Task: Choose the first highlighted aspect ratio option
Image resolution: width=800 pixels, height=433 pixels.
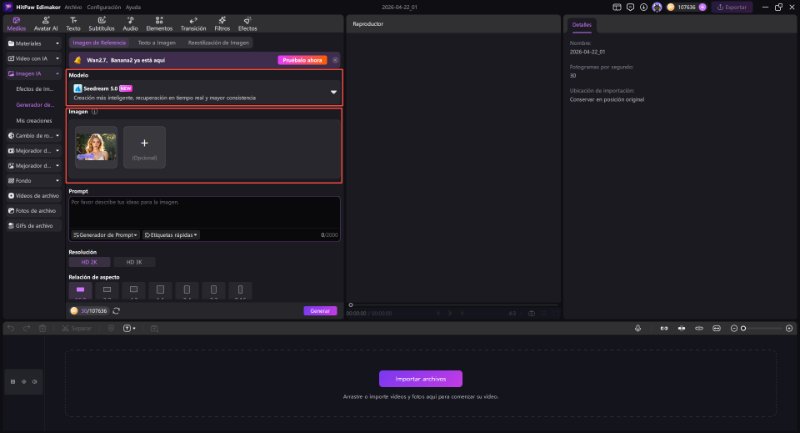Action: (x=81, y=290)
